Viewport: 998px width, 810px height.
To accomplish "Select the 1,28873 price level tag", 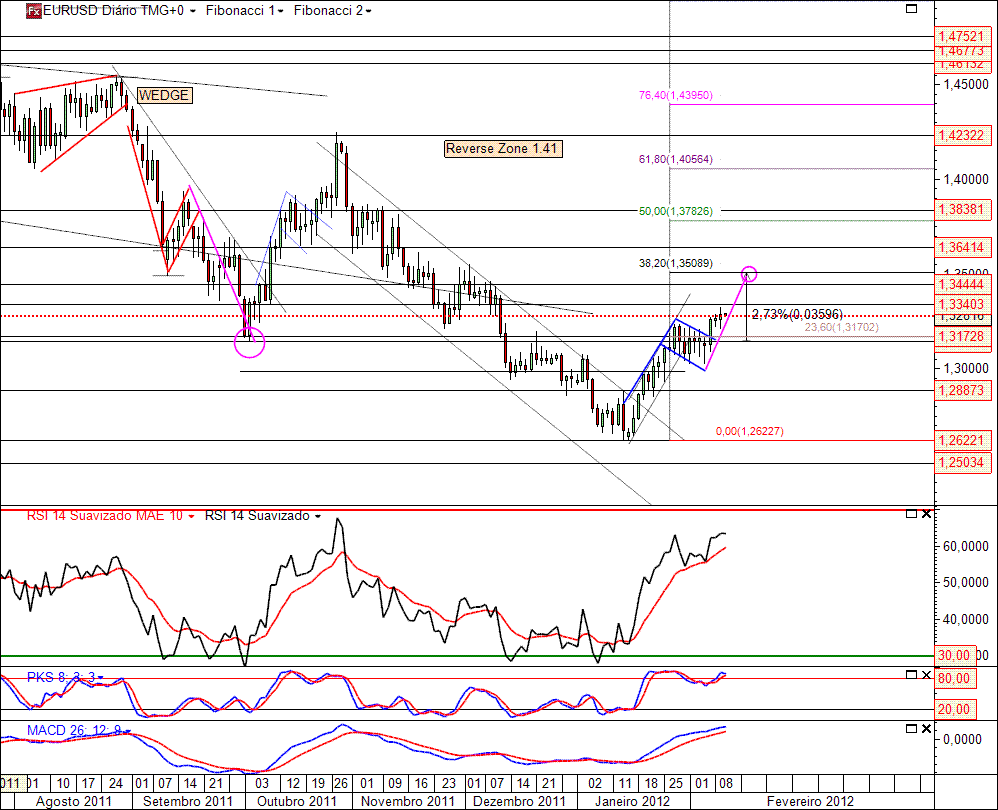I will click(962, 391).
